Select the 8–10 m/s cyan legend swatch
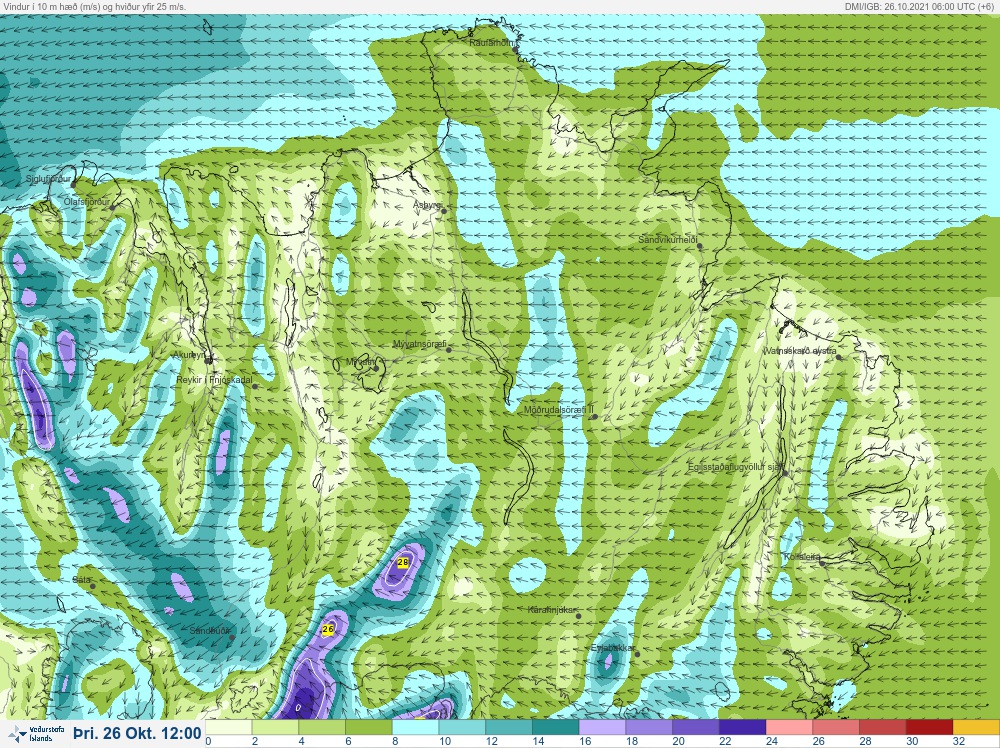The image size is (1000, 748). click(x=415, y=728)
